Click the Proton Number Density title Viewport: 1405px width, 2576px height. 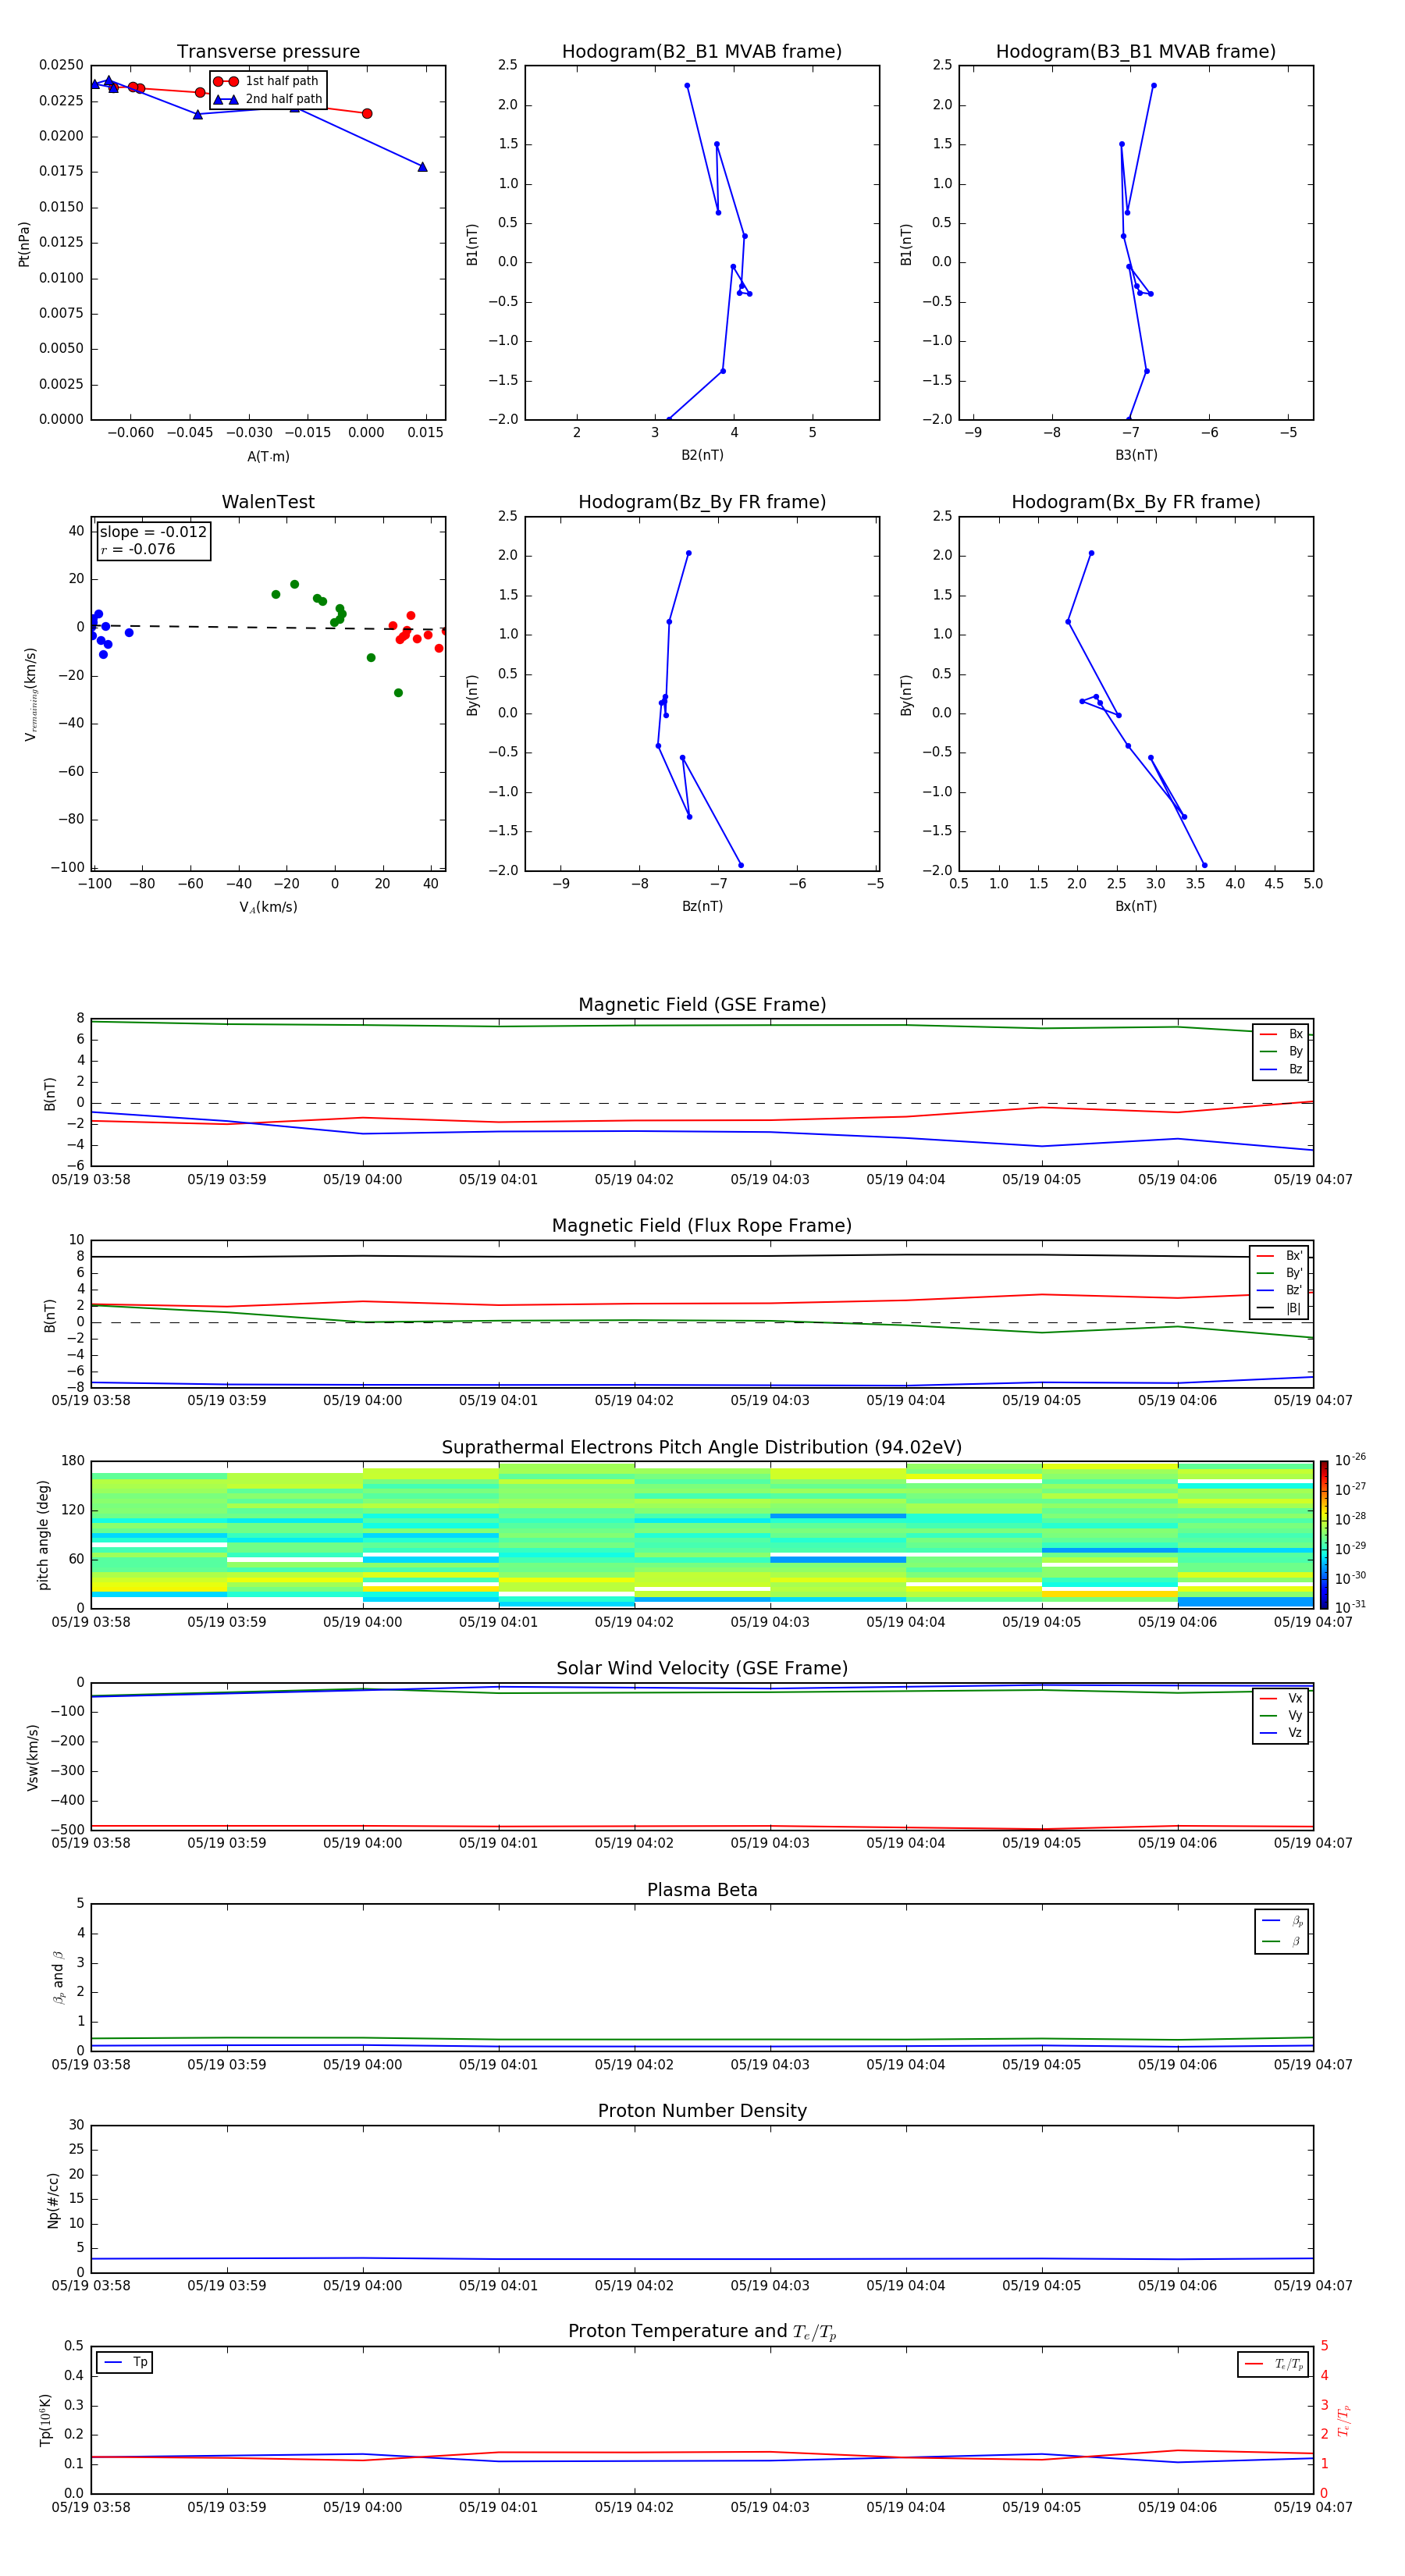click(702, 2110)
